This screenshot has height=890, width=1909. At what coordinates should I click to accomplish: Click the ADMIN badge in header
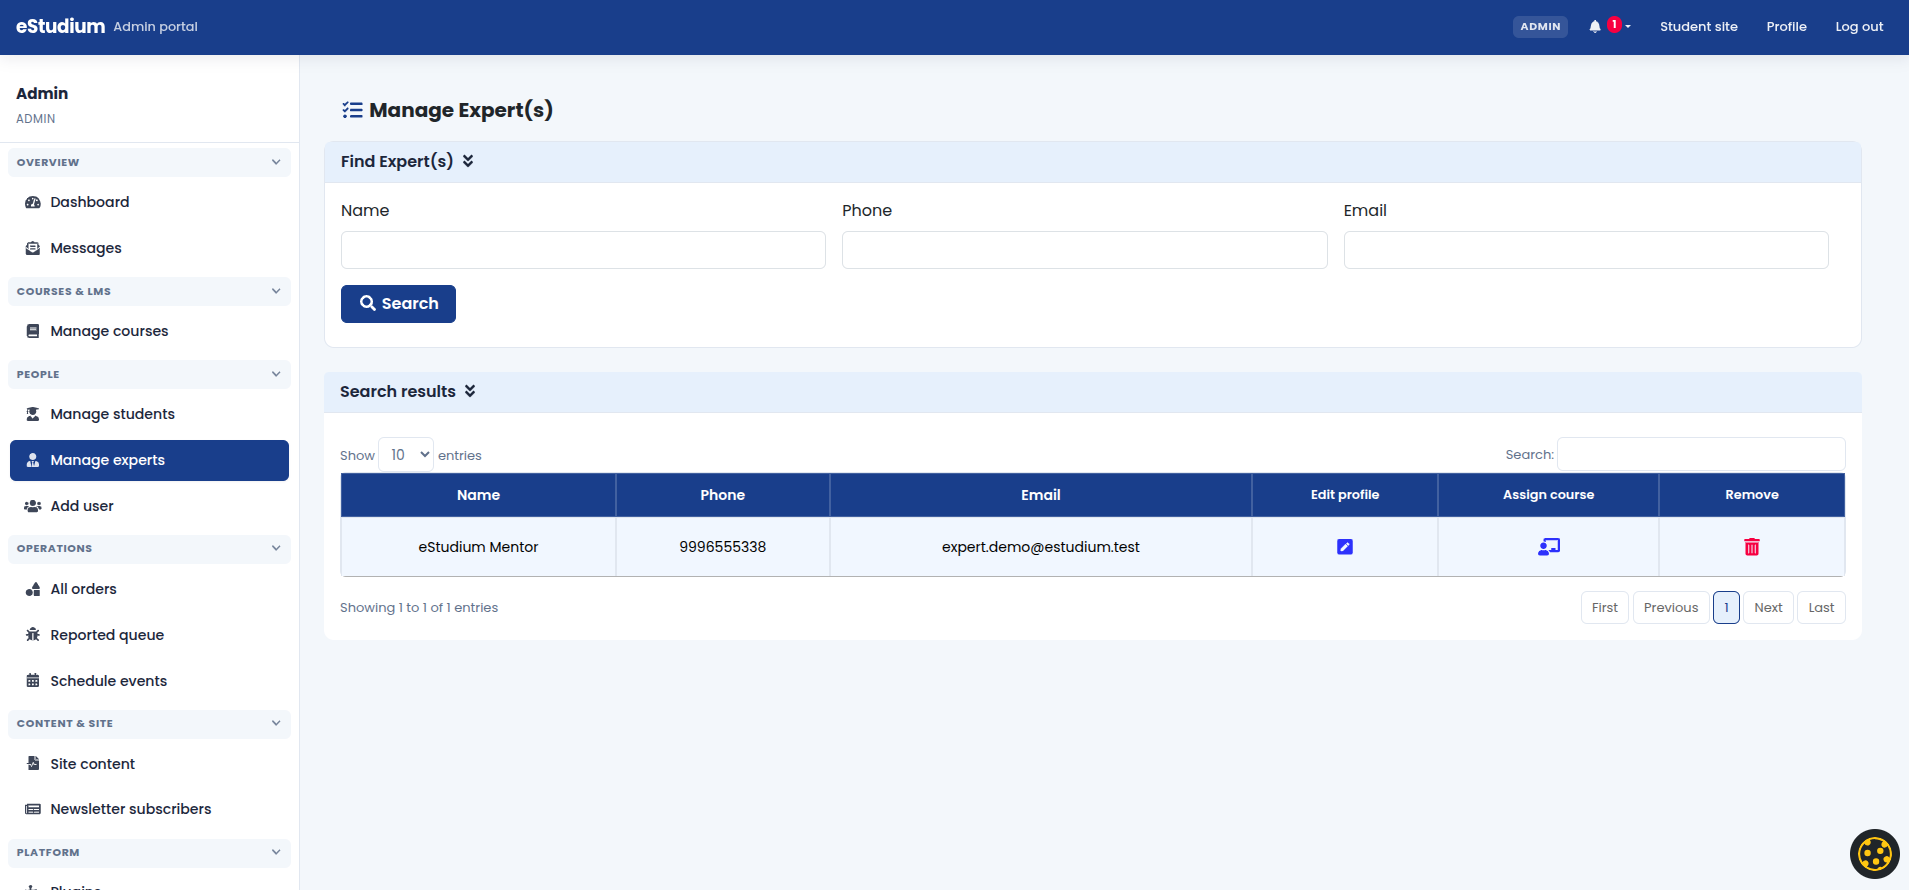click(1540, 27)
